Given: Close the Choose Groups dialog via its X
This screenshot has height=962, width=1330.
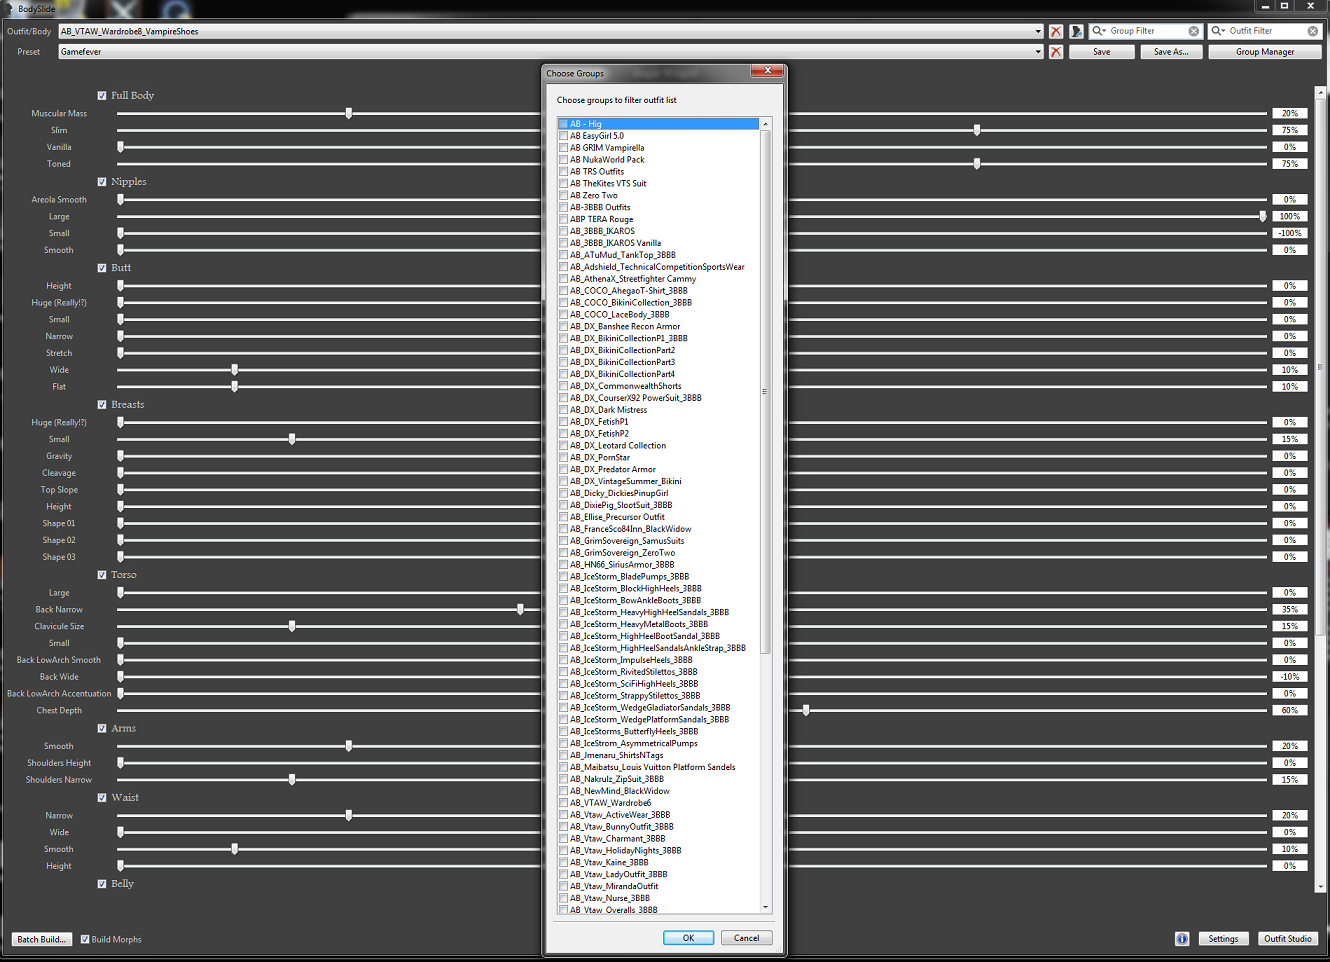Looking at the screenshot, I should click(767, 71).
